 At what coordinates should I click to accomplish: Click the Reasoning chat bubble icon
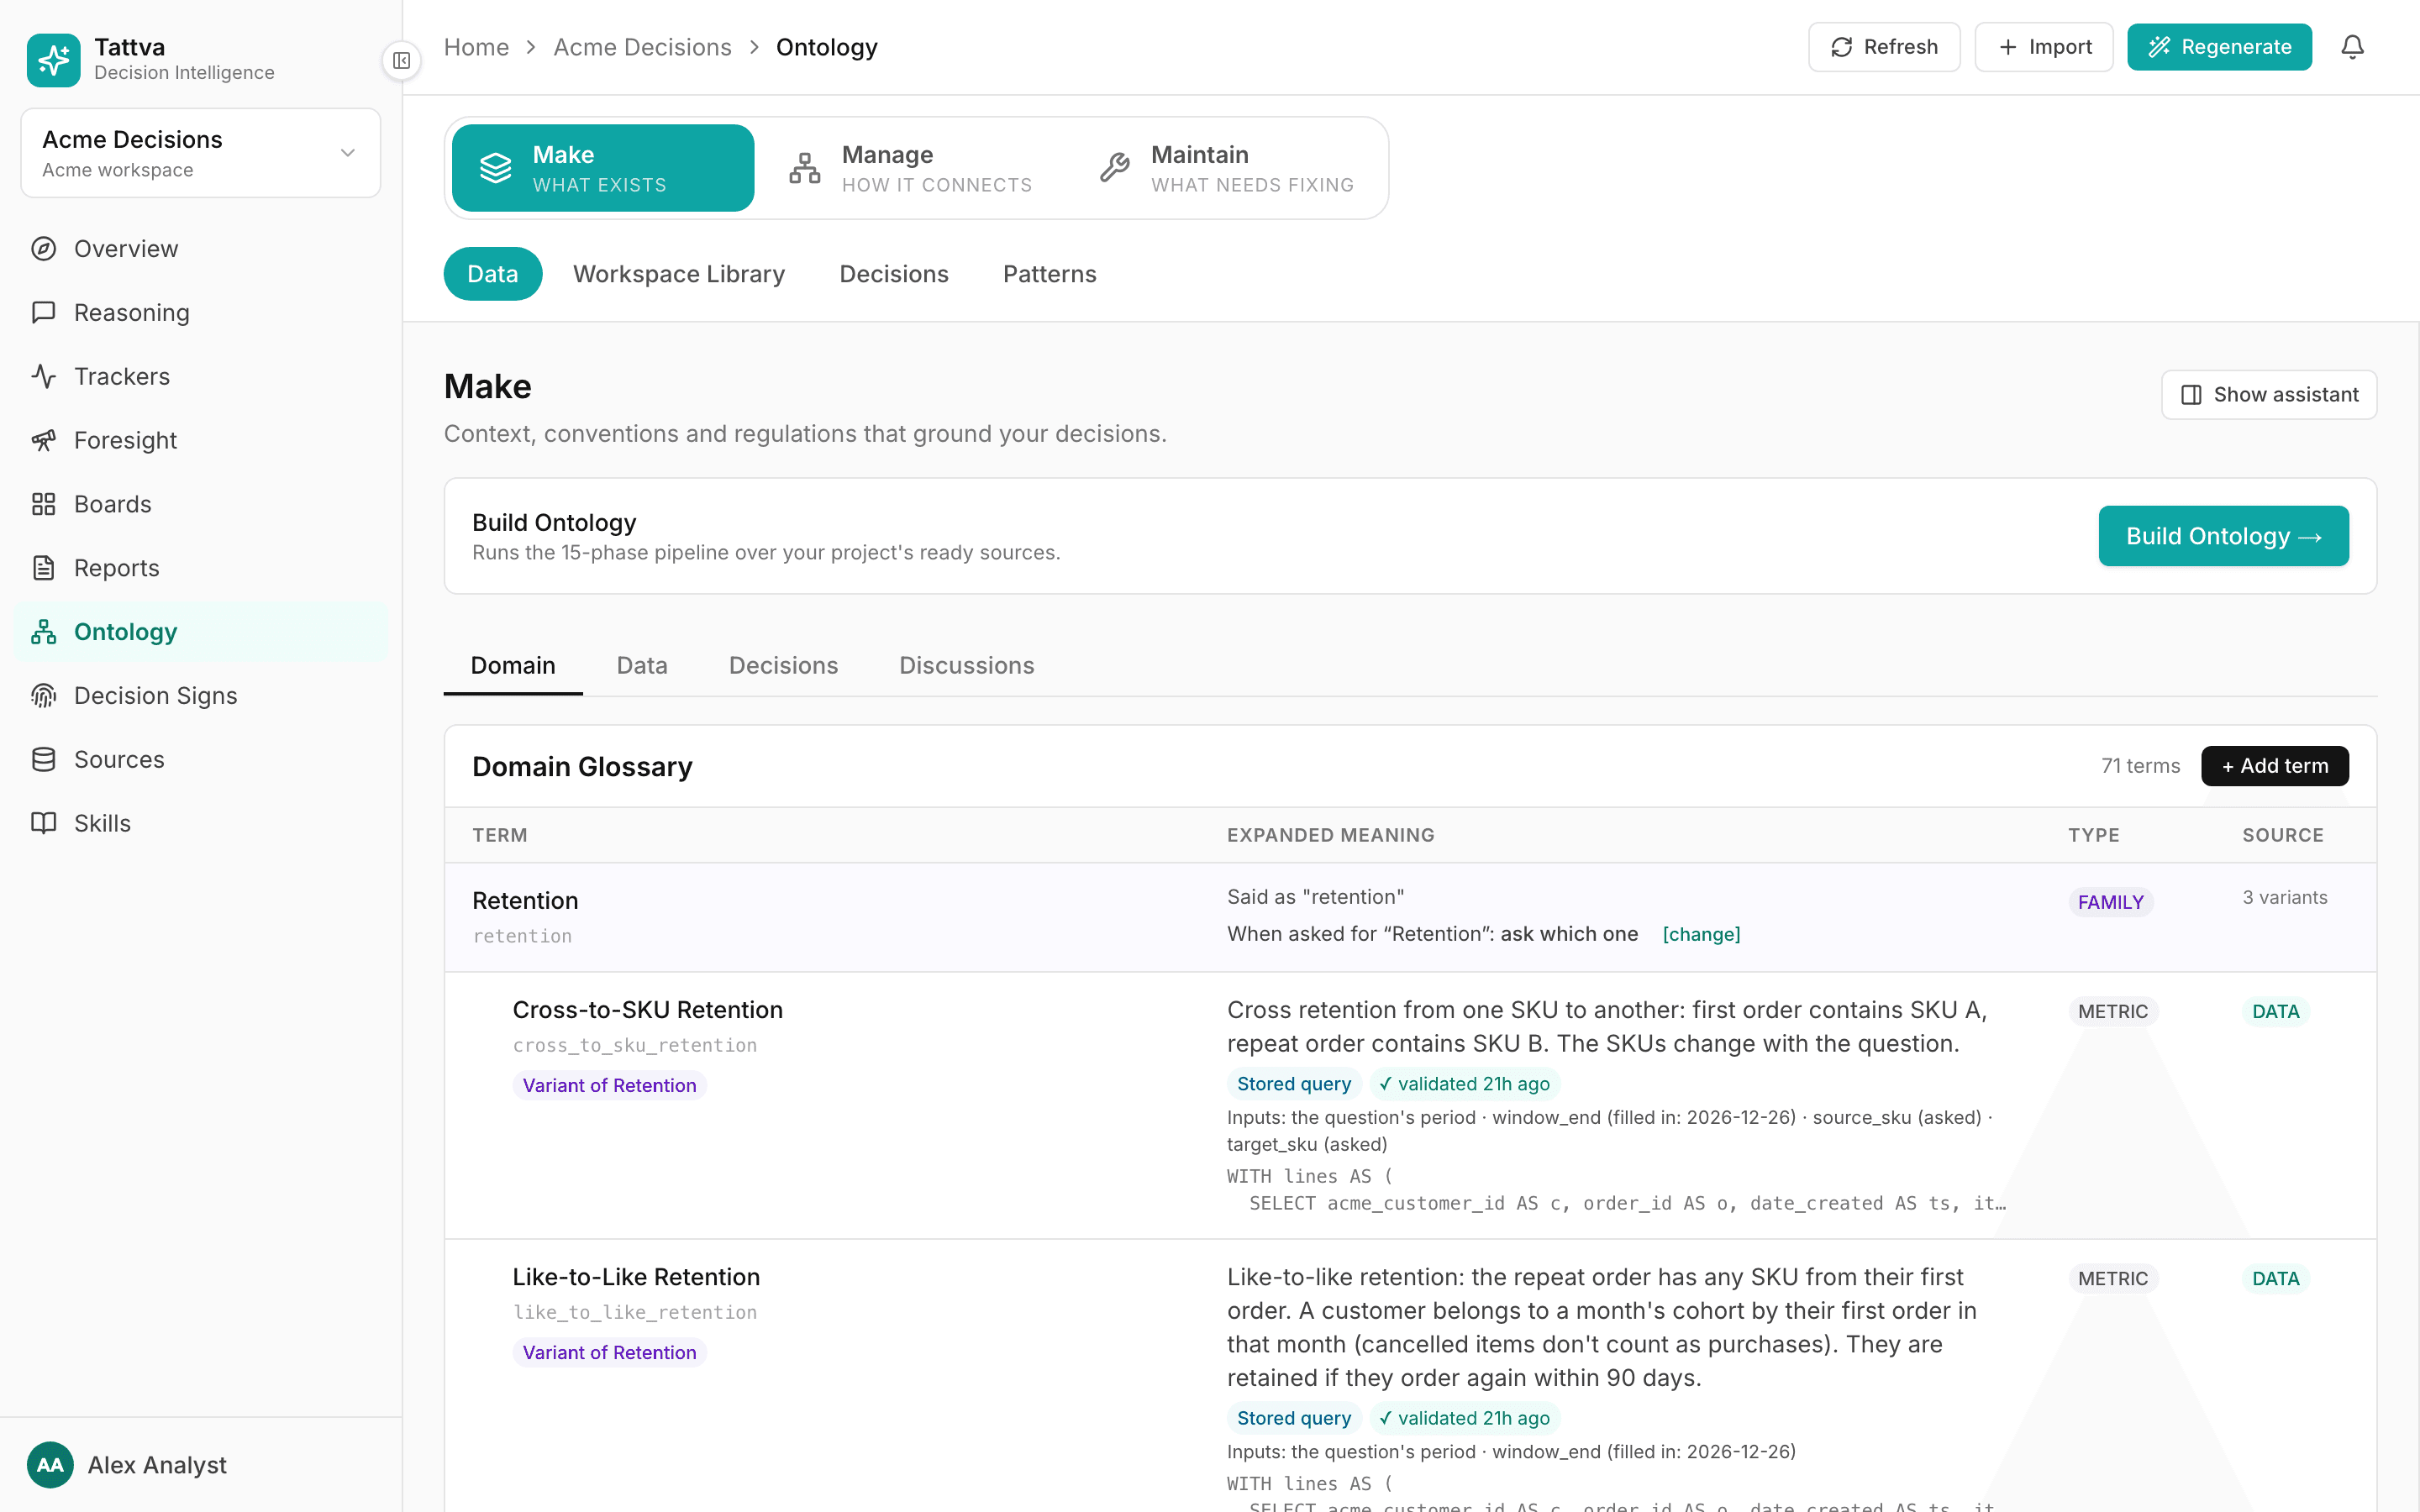coord(43,312)
